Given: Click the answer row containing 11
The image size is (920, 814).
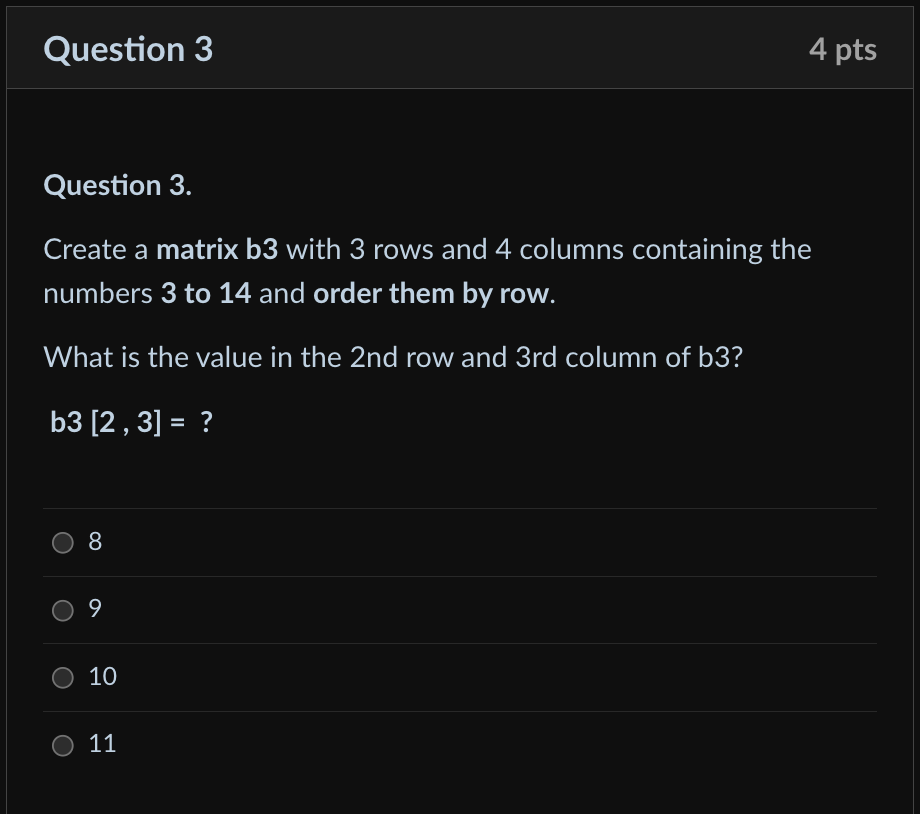Looking at the screenshot, I should [x=460, y=744].
